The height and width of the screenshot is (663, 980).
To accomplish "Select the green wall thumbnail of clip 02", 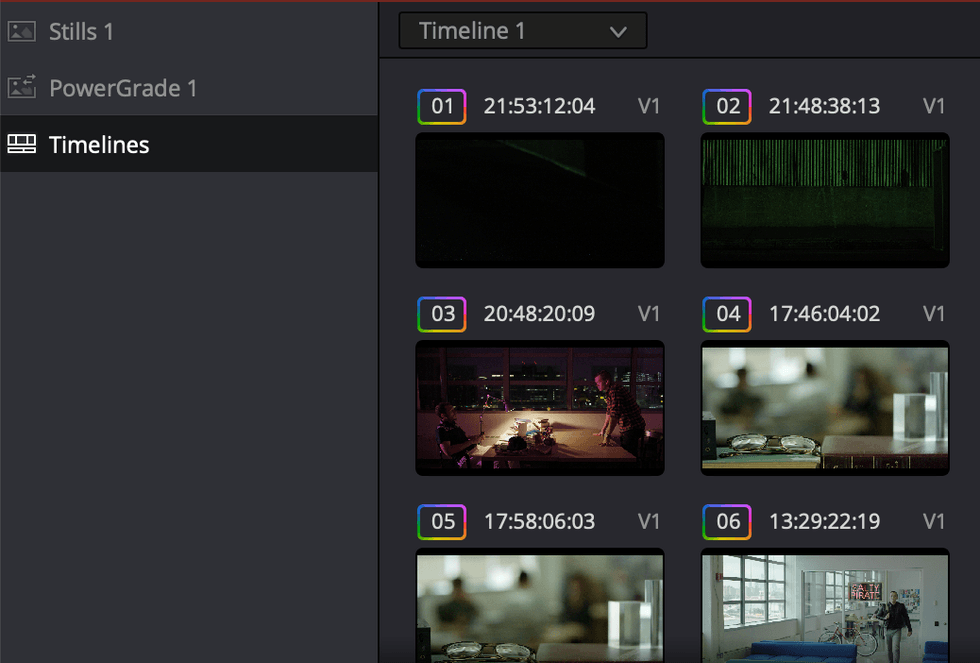I will [825, 200].
